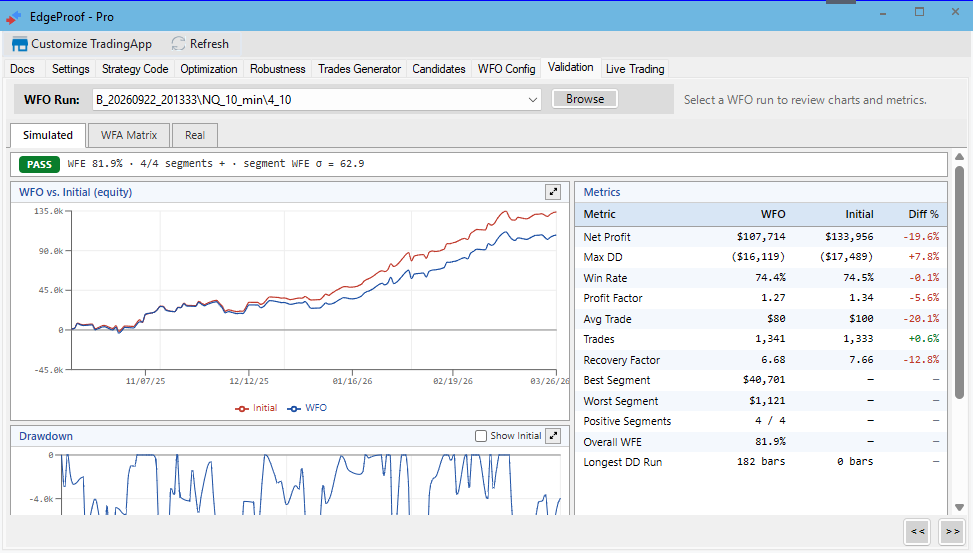Switch to Strategy Code tab
Screen dimensions: 973x553
pos(135,69)
